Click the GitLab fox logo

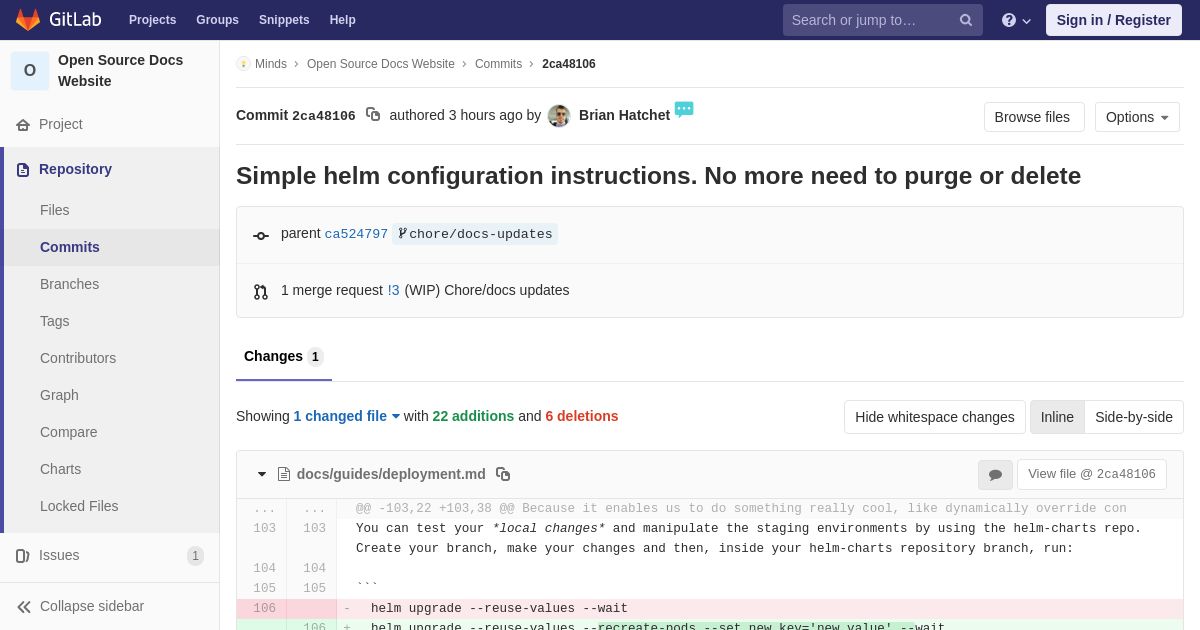28,20
